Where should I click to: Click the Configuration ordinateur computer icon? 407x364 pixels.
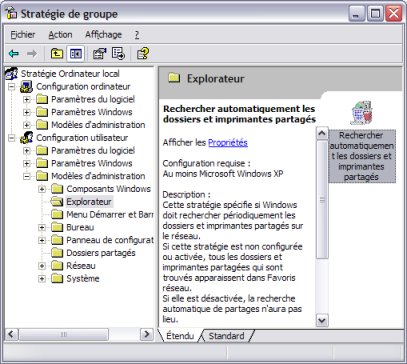27,87
